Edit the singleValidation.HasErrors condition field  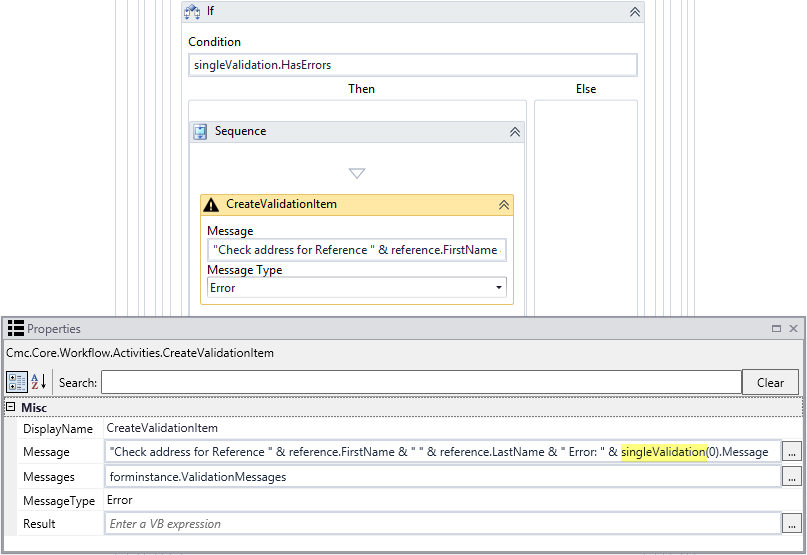[413, 65]
